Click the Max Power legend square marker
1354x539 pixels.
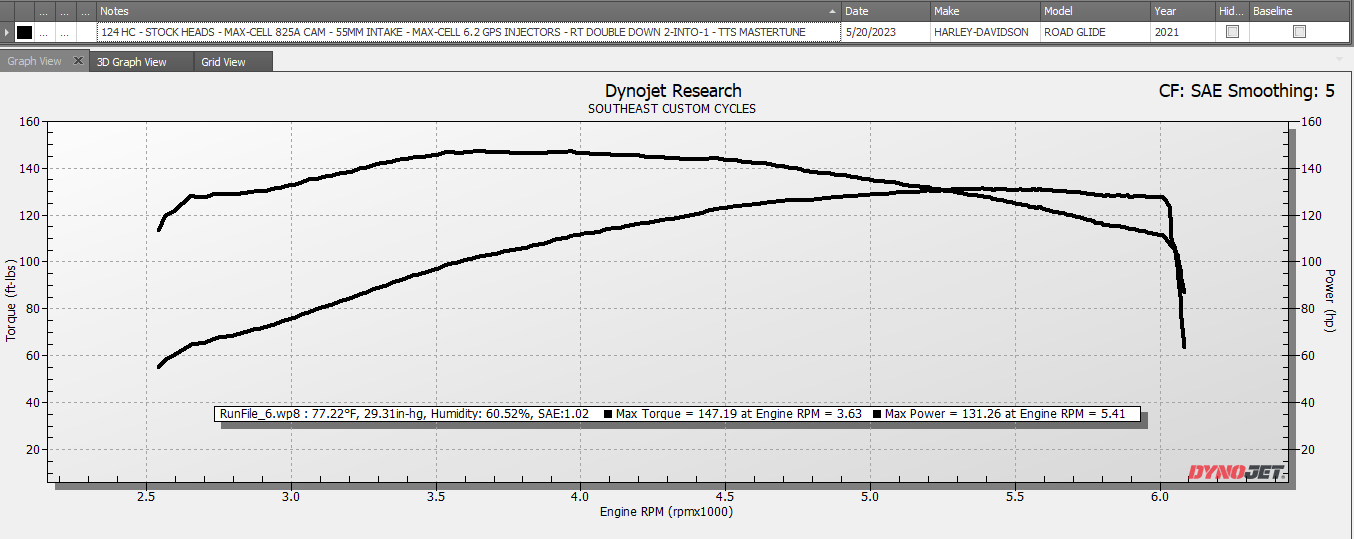point(877,413)
